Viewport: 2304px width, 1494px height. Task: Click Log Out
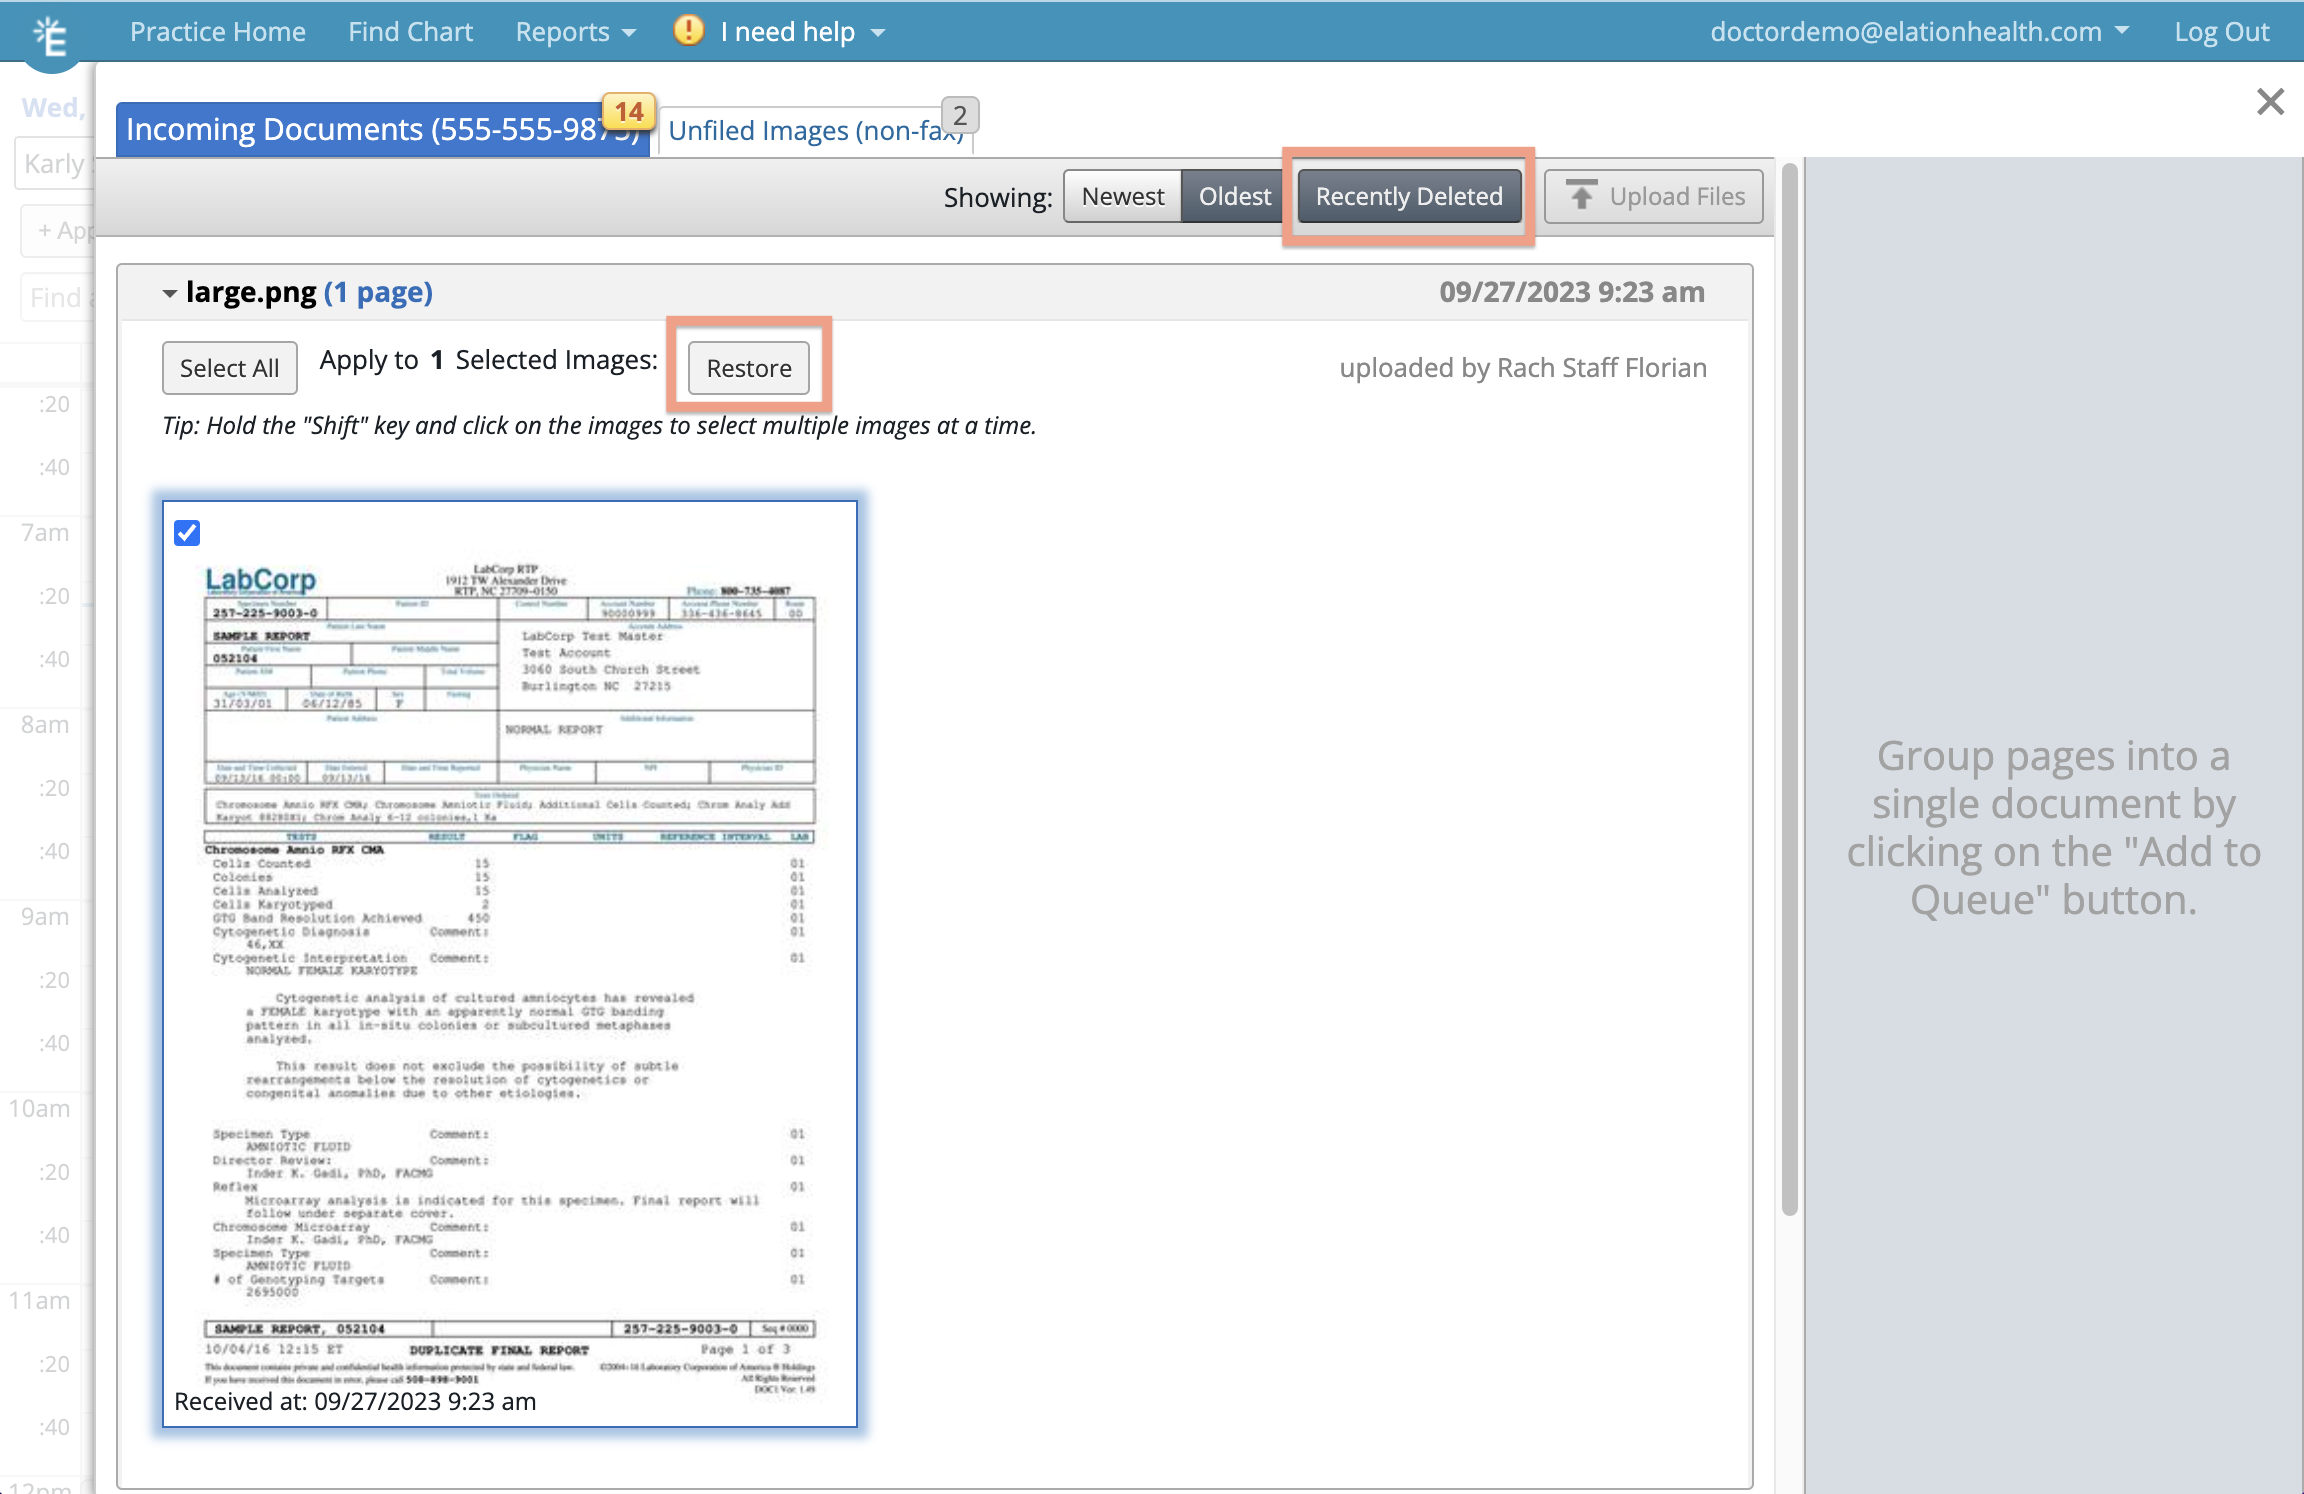tap(2221, 32)
